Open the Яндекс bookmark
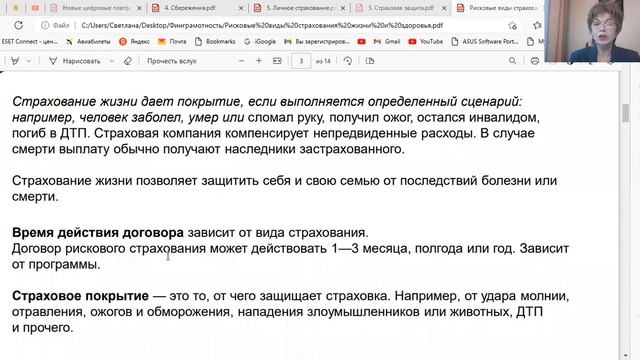Image resolution: width=640 pixels, height=360 pixels. [x=134, y=41]
